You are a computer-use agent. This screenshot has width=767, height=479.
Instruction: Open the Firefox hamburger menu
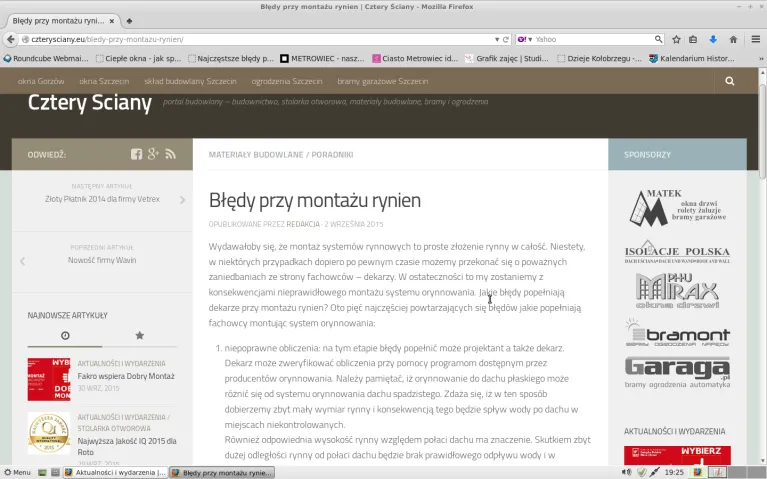click(x=756, y=39)
